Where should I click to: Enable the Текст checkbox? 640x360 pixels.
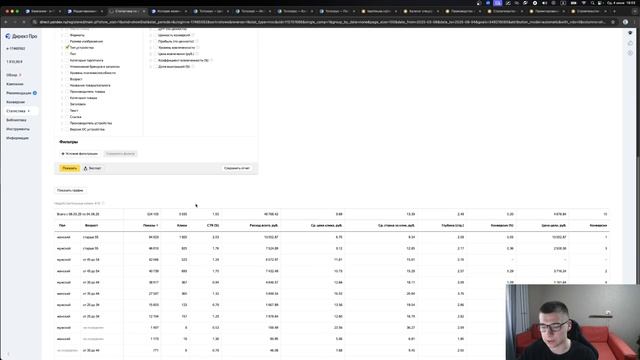67,110
